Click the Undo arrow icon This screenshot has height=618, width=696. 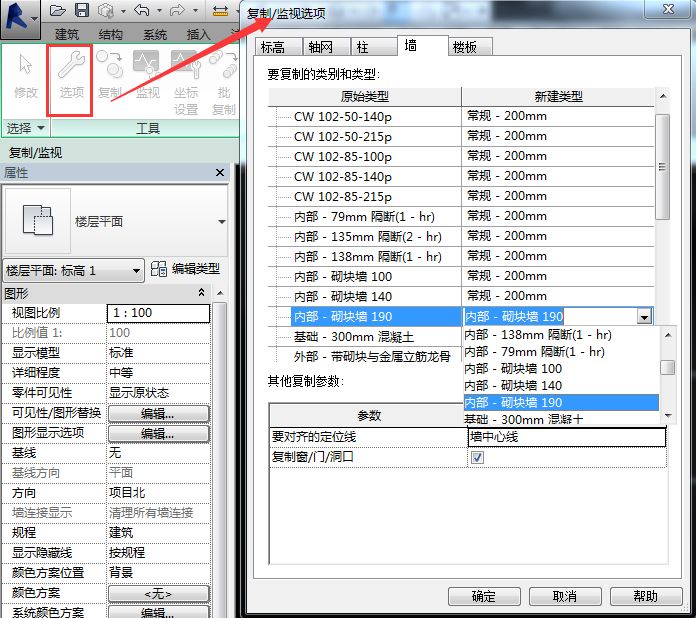142,10
